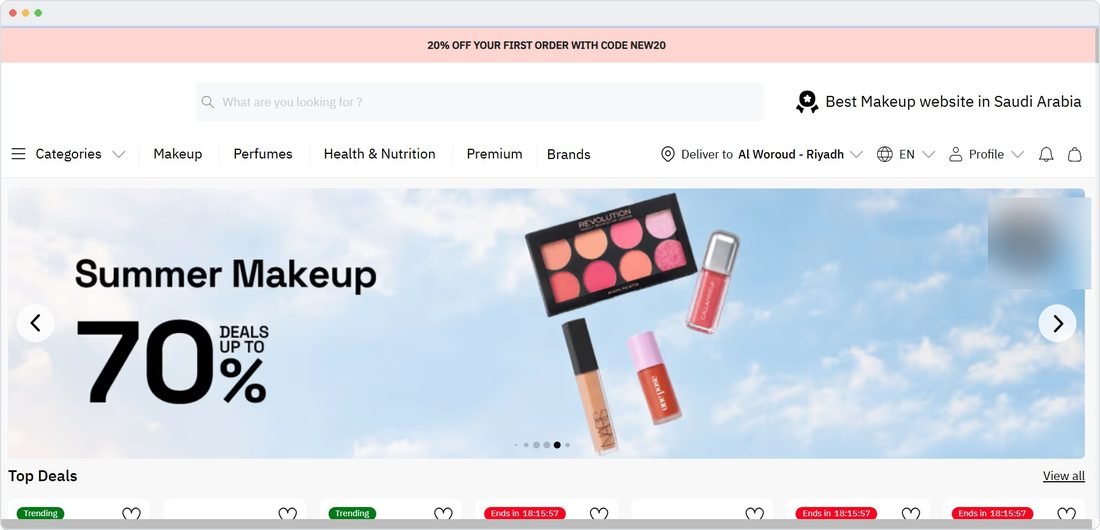This screenshot has height=530, width=1100.
Task: Open the hamburger menu icon next to Categories
Action: (18, 154)
